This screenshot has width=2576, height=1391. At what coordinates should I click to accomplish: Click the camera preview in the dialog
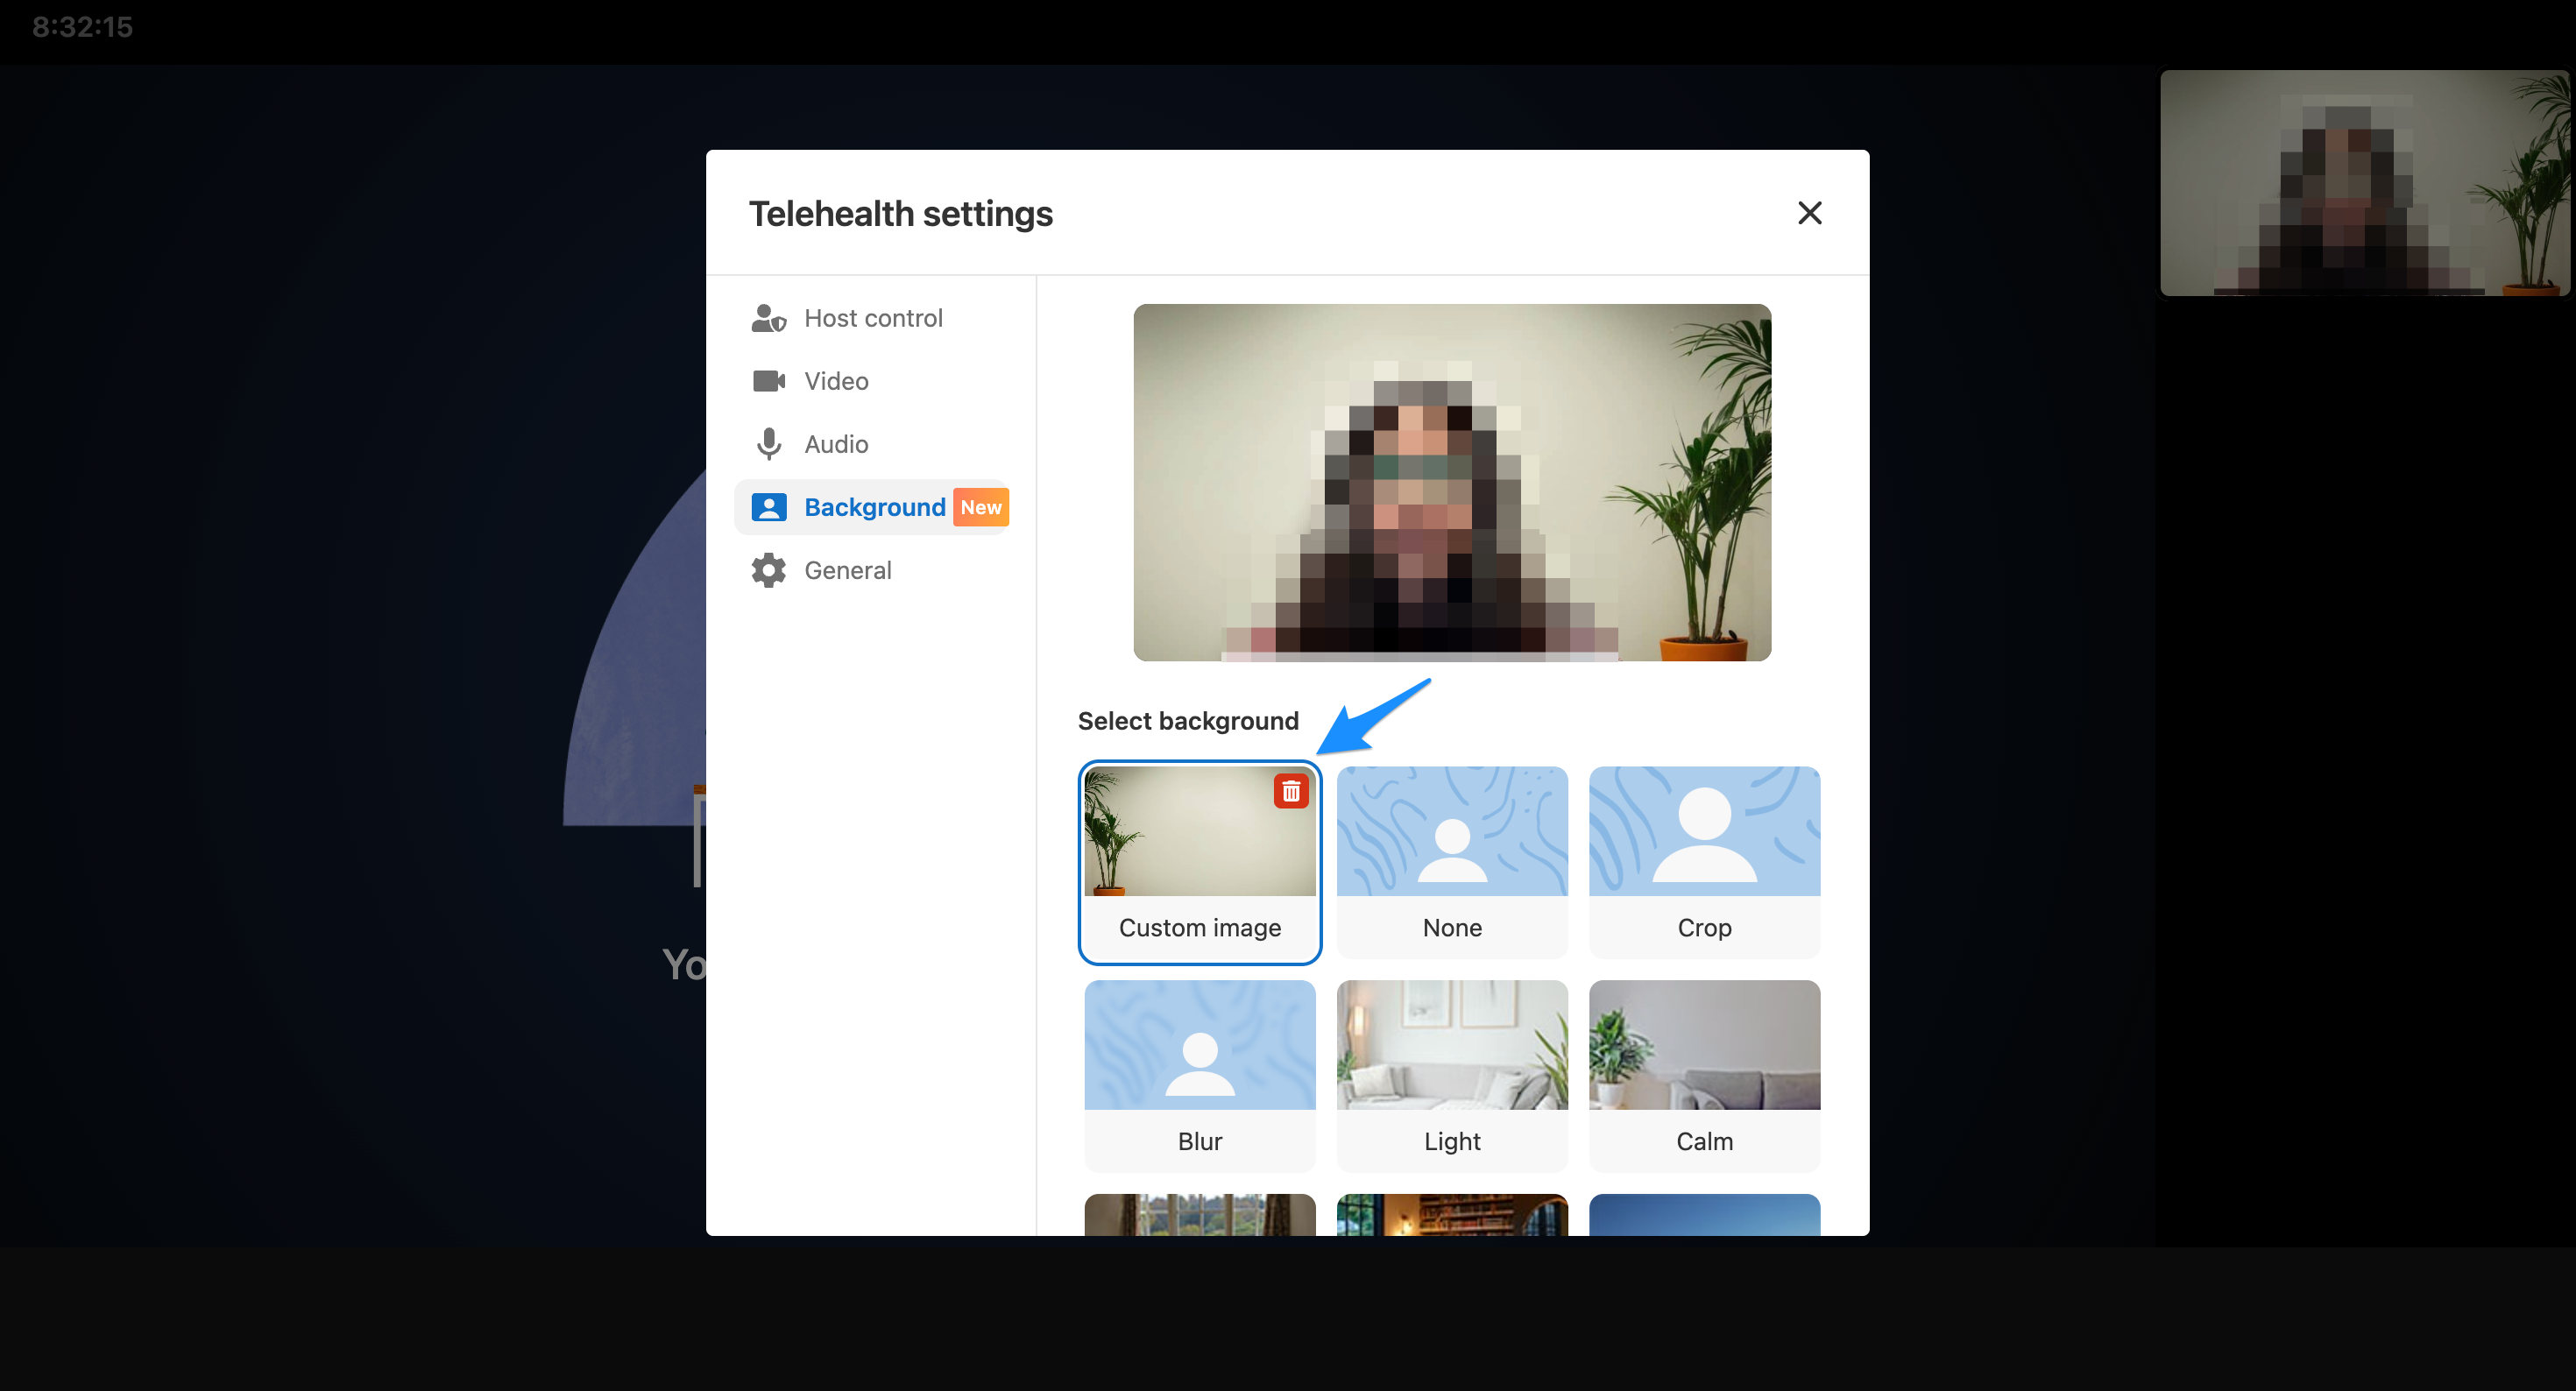pos(1452,482)
